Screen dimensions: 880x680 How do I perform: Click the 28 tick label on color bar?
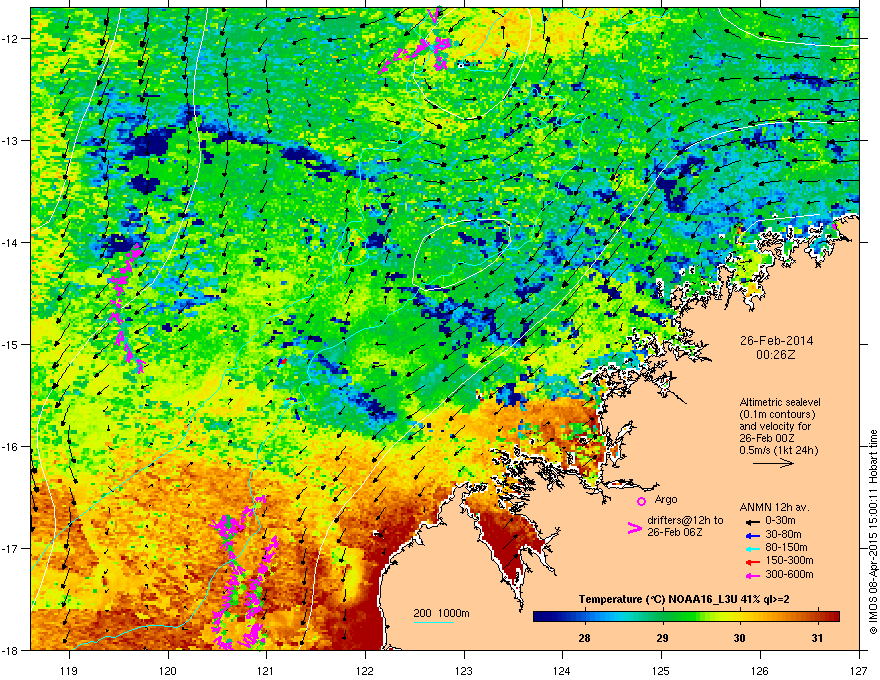(584, 638)
